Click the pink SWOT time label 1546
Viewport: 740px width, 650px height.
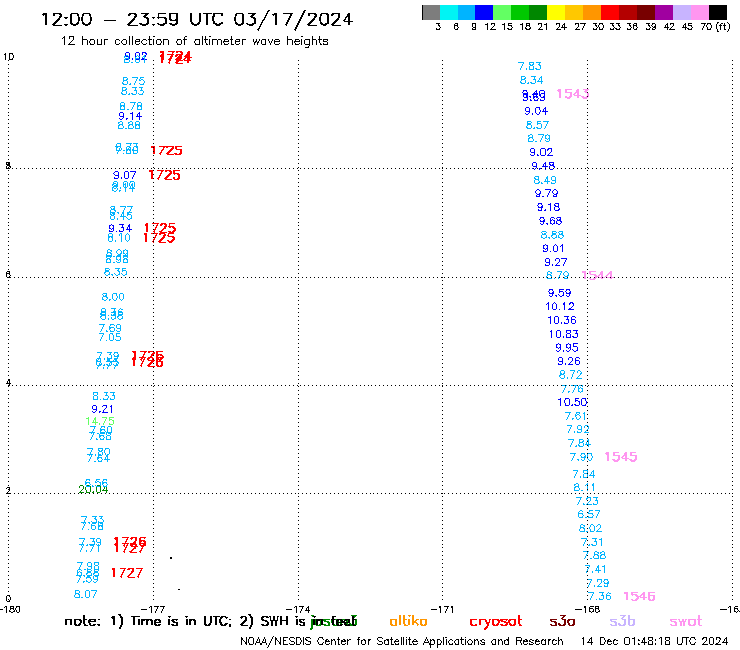[639, 597]
